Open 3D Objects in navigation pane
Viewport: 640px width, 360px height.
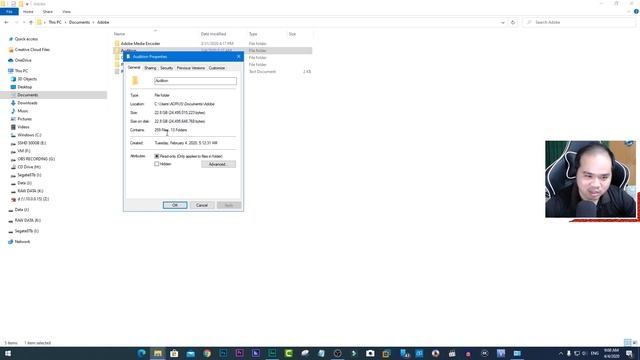click(x=27, y=79)
